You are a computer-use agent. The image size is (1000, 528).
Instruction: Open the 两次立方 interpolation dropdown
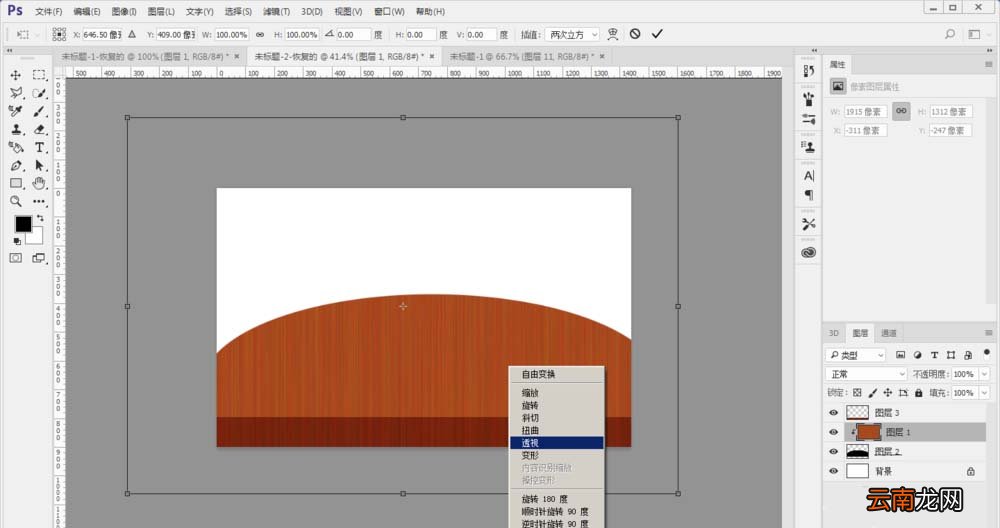572,34
